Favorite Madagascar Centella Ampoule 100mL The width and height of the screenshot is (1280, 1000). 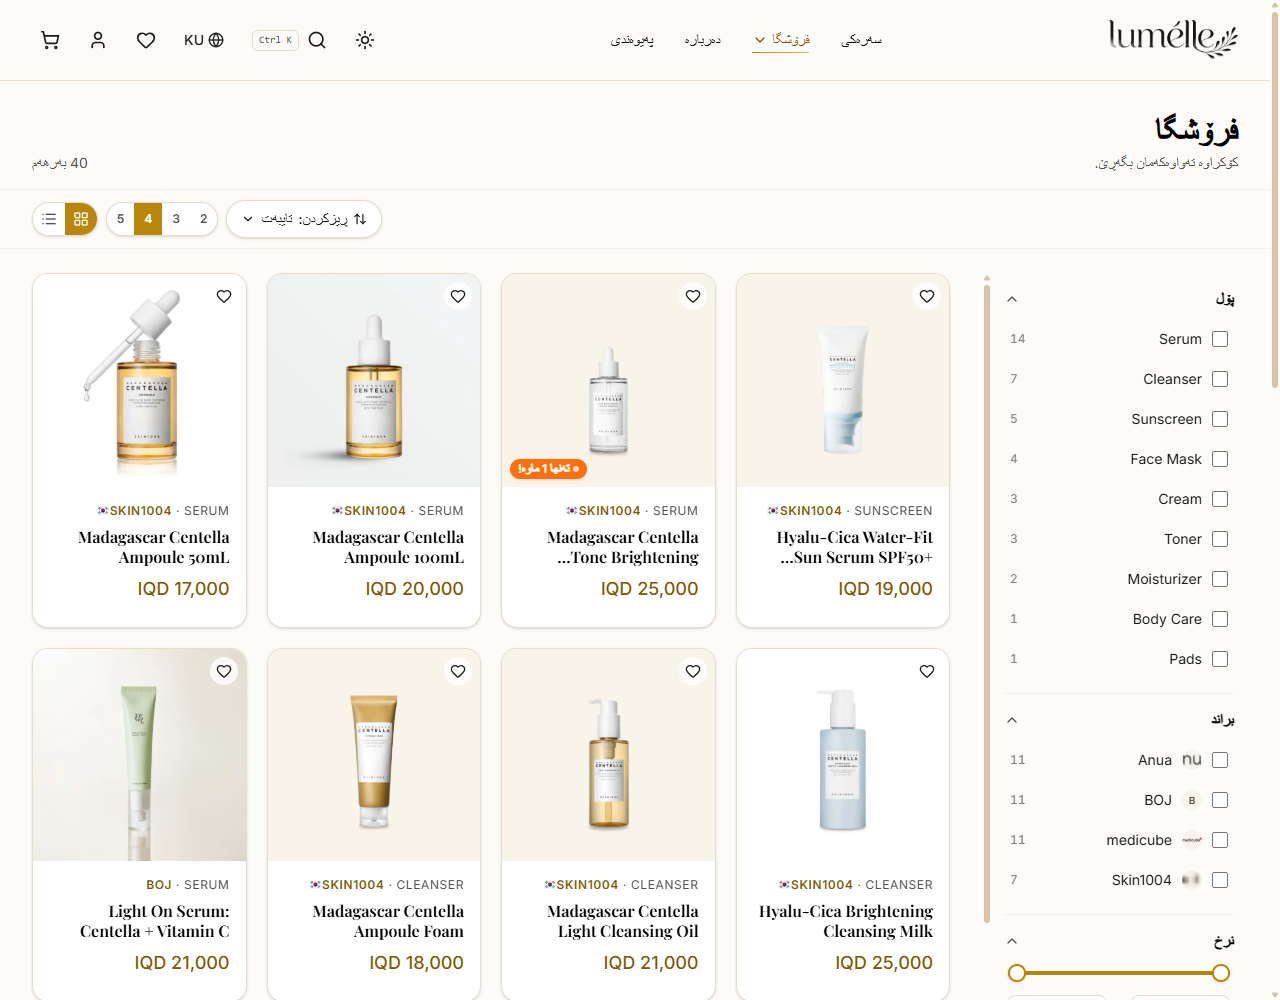pos(458,296)
